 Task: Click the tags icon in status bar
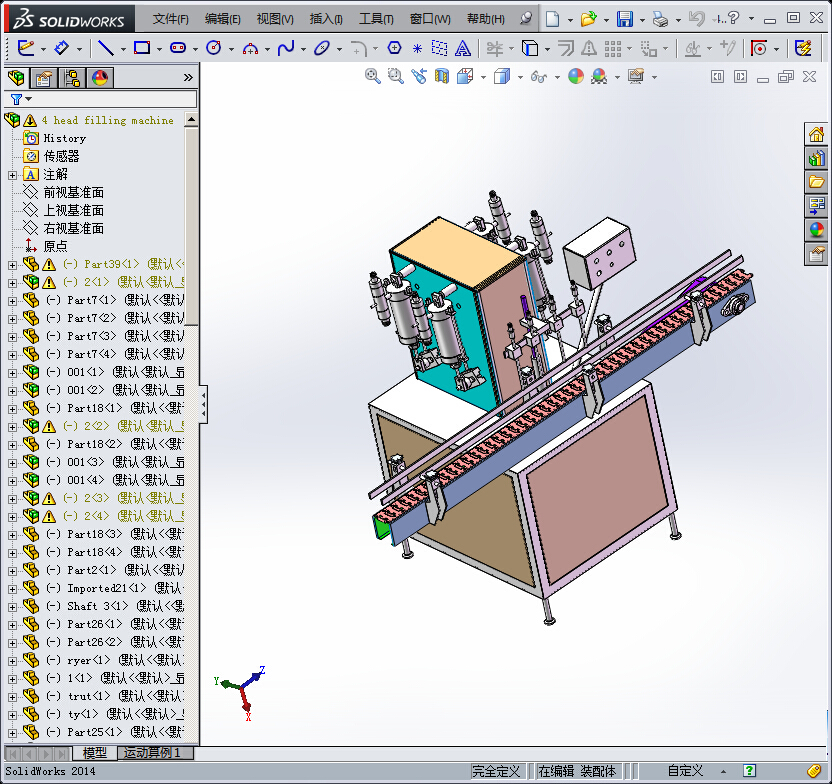coord(814,770)
